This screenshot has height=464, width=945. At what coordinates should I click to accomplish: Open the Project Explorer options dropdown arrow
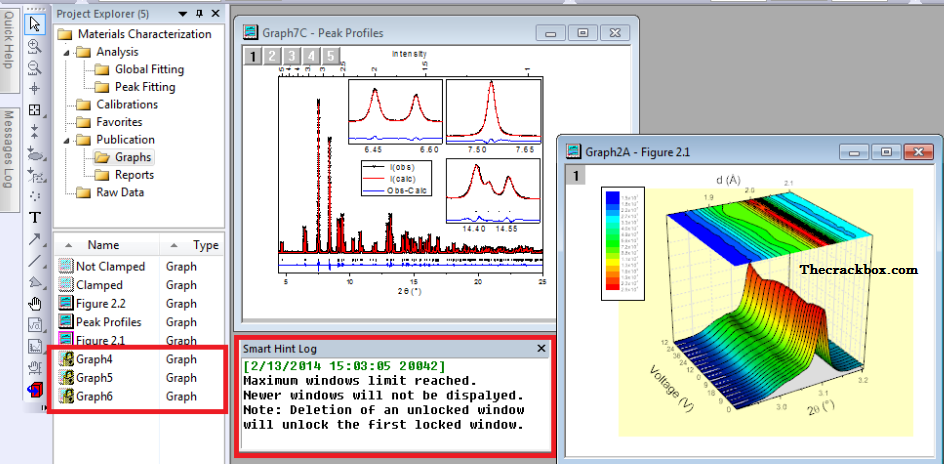click(183, 14)
